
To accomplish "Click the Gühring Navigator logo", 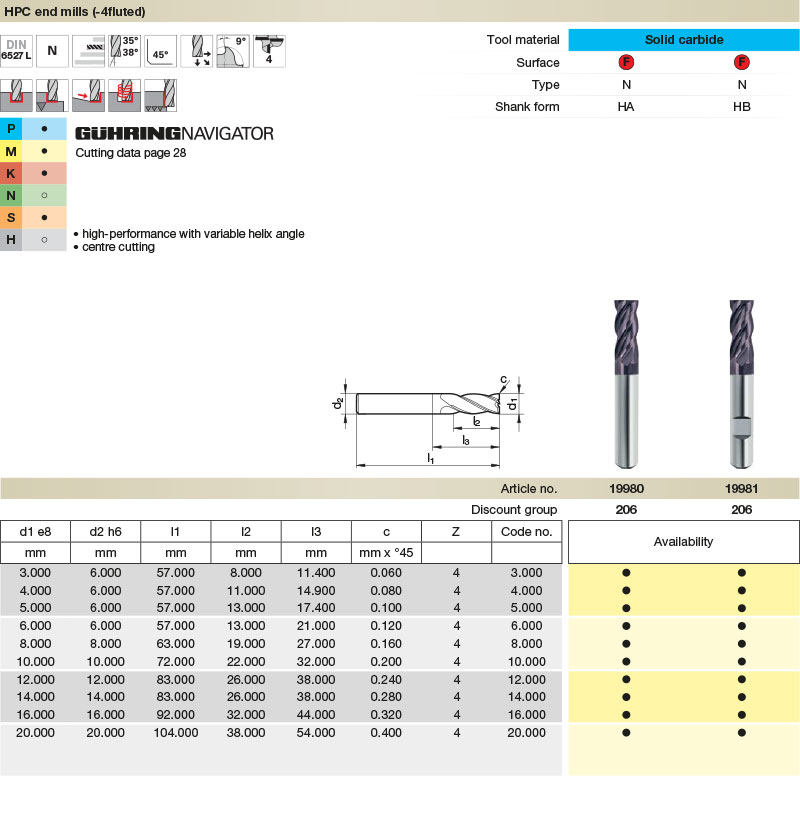I will click(x=174, y=134).
